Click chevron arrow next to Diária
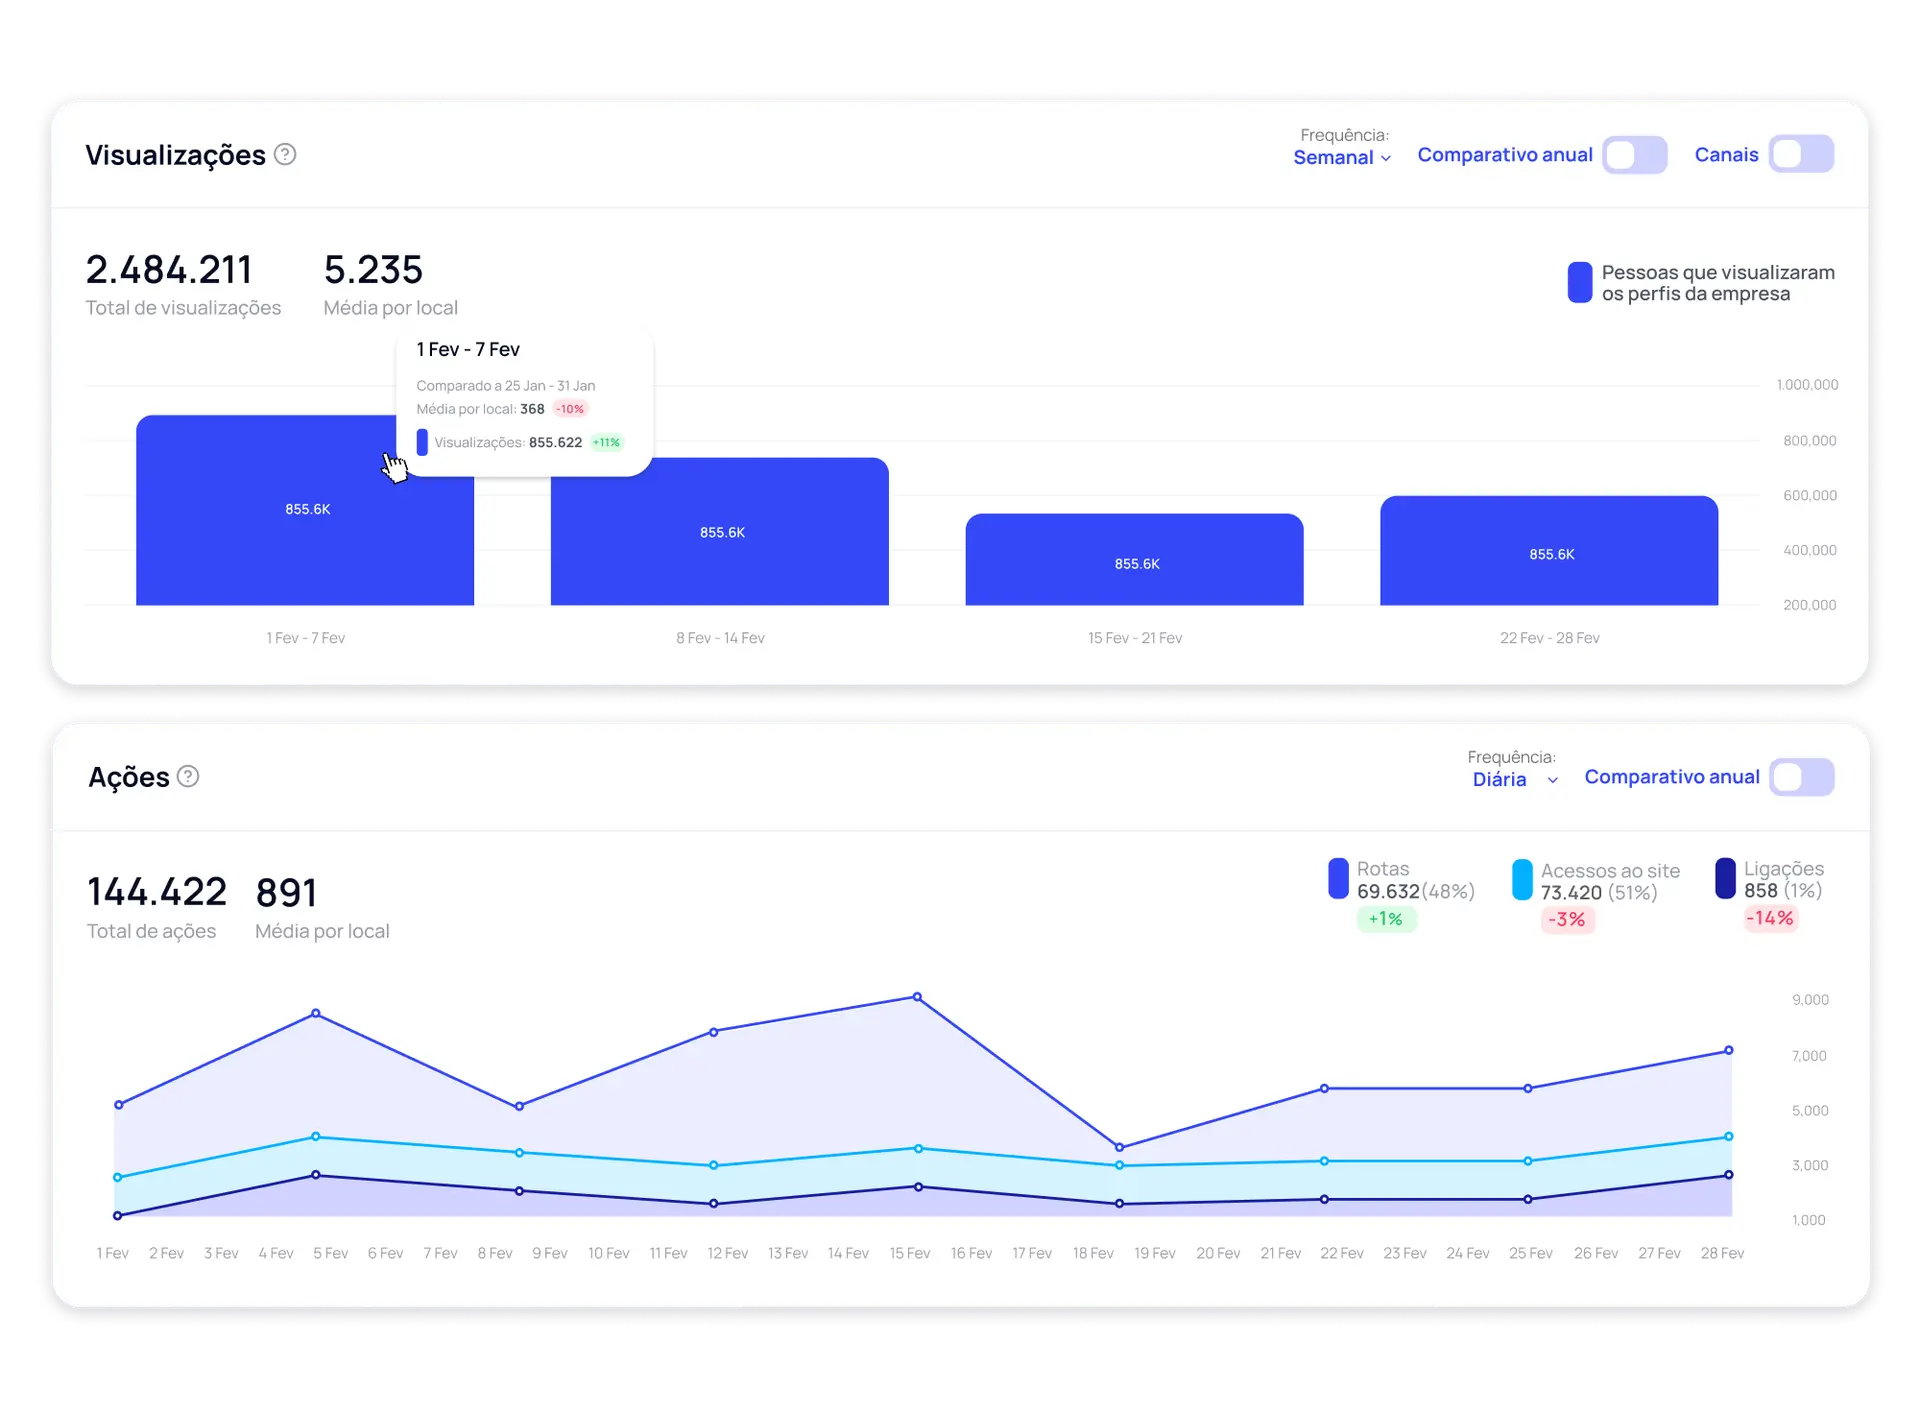The width and height of the screenshot is (1920, 1409). (1552, 781)
